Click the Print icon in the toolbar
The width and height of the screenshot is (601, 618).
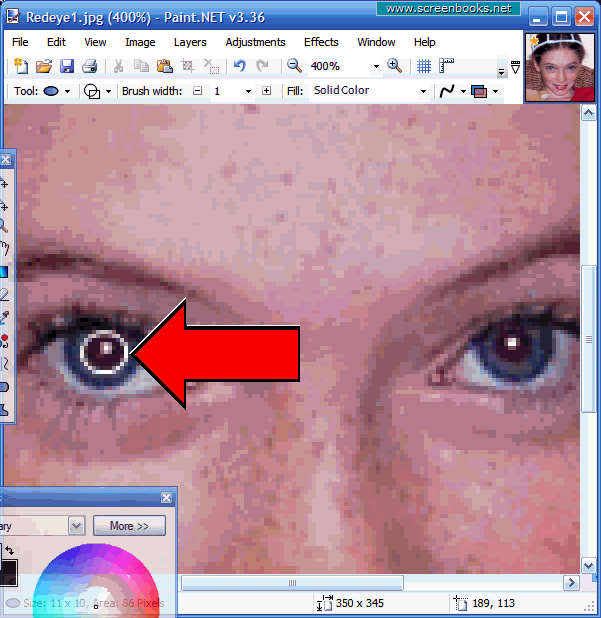tap(89, 66)
